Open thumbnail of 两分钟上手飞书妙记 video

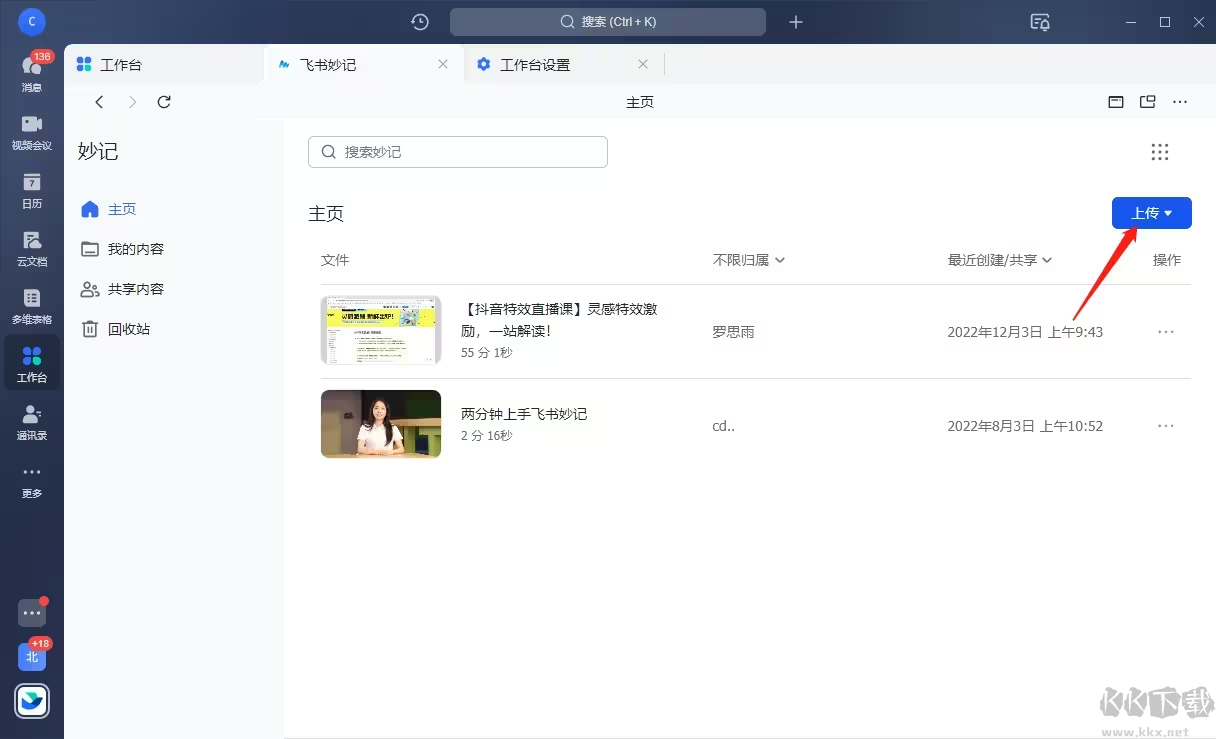381,424
